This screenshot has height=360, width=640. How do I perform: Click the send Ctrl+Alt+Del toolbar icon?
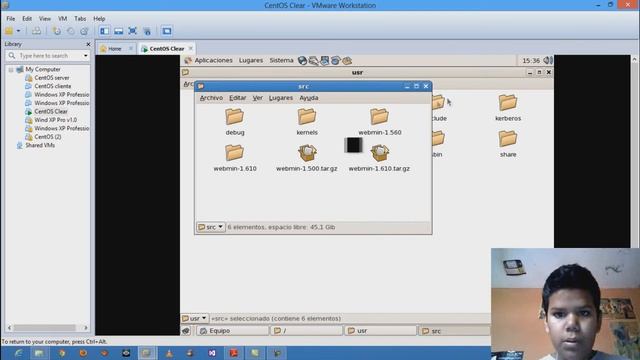pos(36,31)
